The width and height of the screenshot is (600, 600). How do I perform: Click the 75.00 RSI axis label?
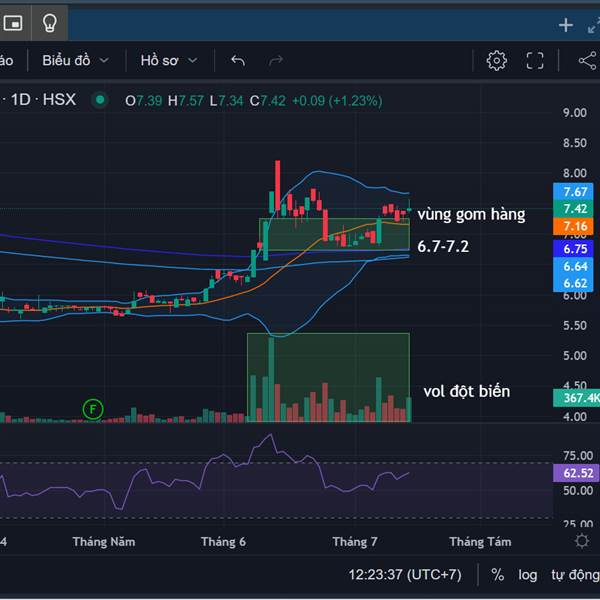578,456
